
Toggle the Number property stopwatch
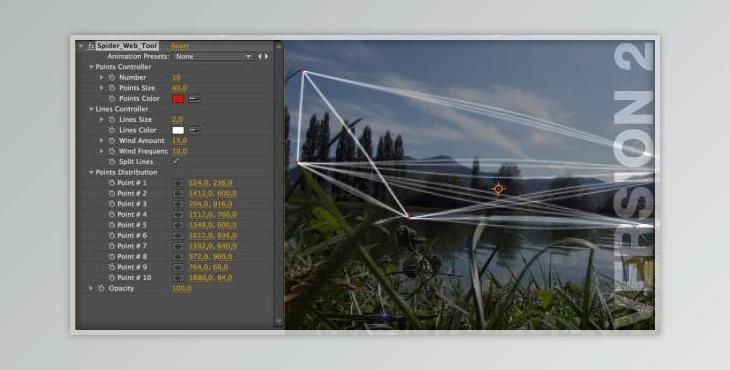(x=112, y=78)
